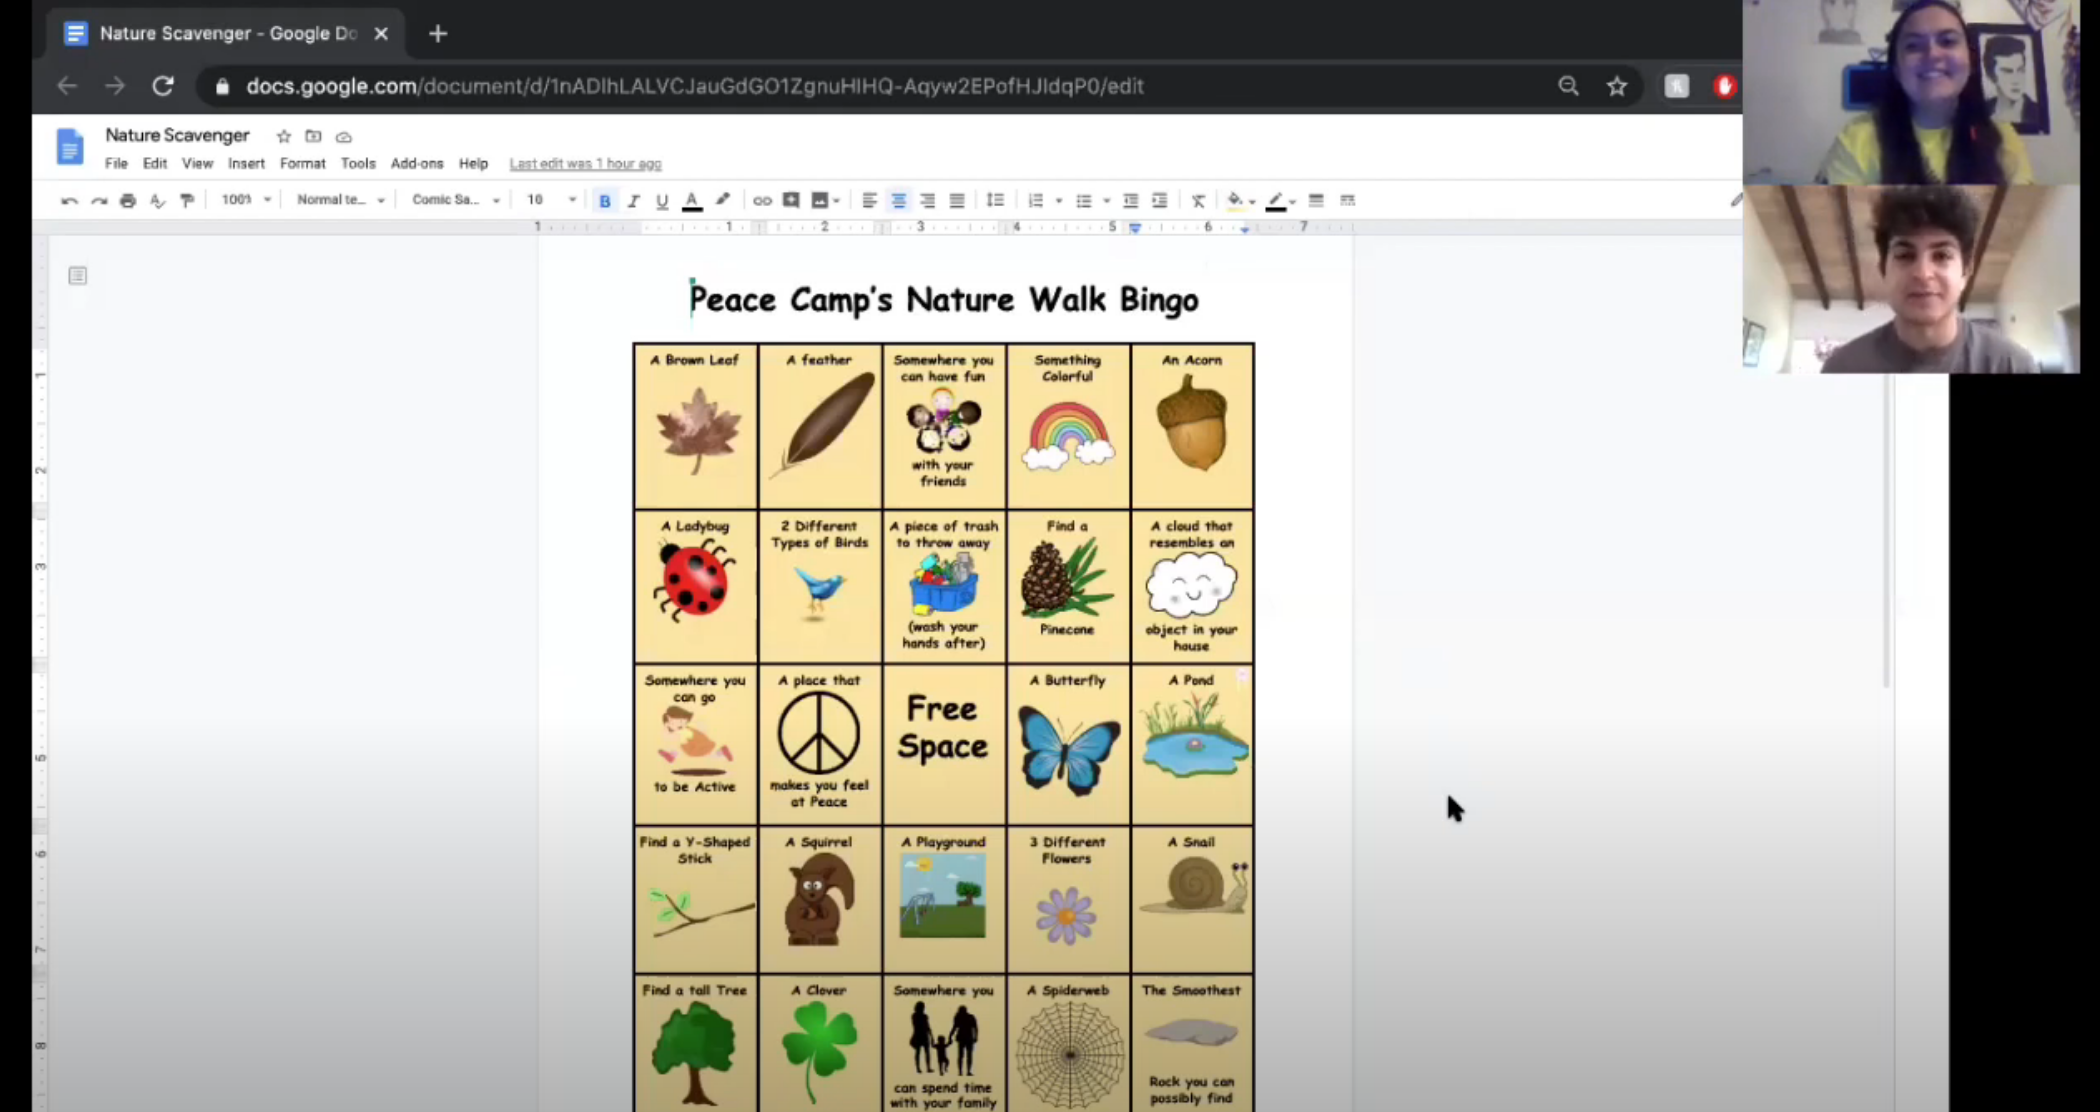Decrease the paragraph indent
This screenshot has width=2100, height=1112.
pos(1131,201)
